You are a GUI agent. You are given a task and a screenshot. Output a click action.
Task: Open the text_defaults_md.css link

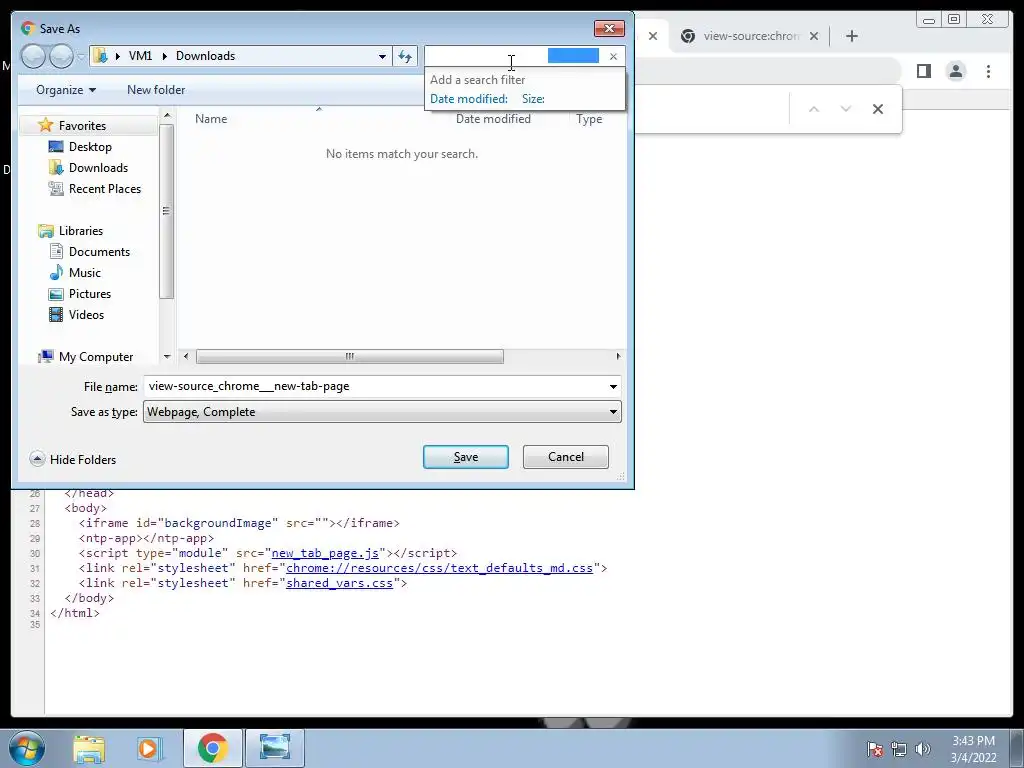(440, 568)
